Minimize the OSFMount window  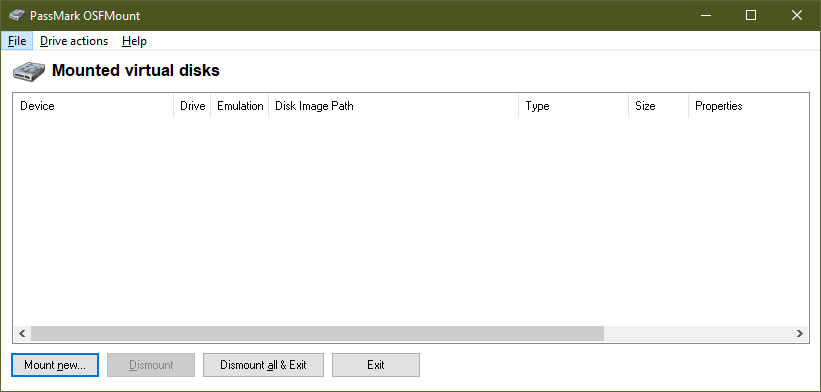click(706, 15)
